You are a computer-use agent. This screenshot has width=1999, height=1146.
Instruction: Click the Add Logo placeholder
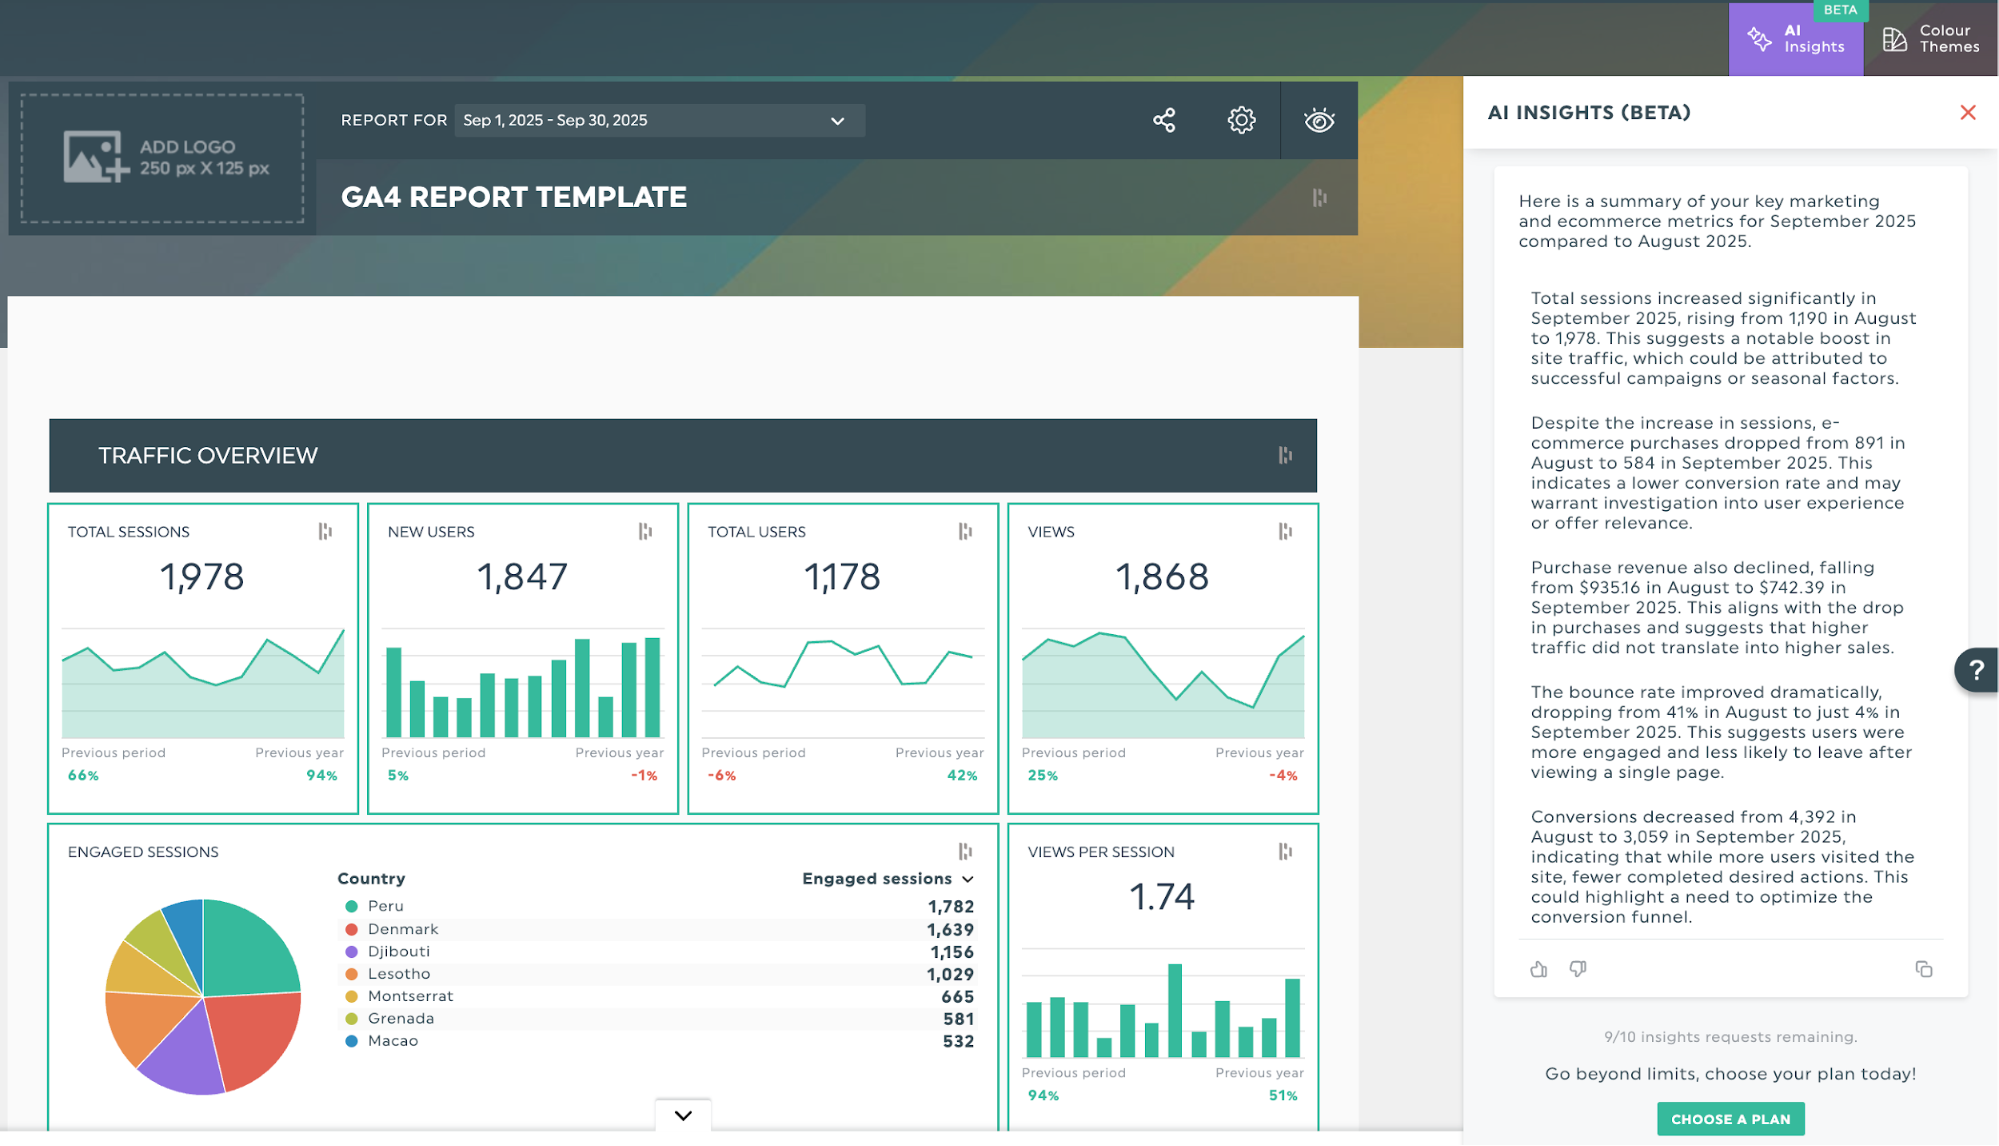(x=163, y=158)
